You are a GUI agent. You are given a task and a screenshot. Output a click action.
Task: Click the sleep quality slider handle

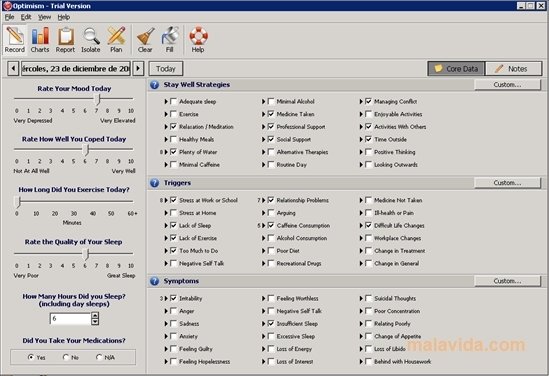point(86,254)
